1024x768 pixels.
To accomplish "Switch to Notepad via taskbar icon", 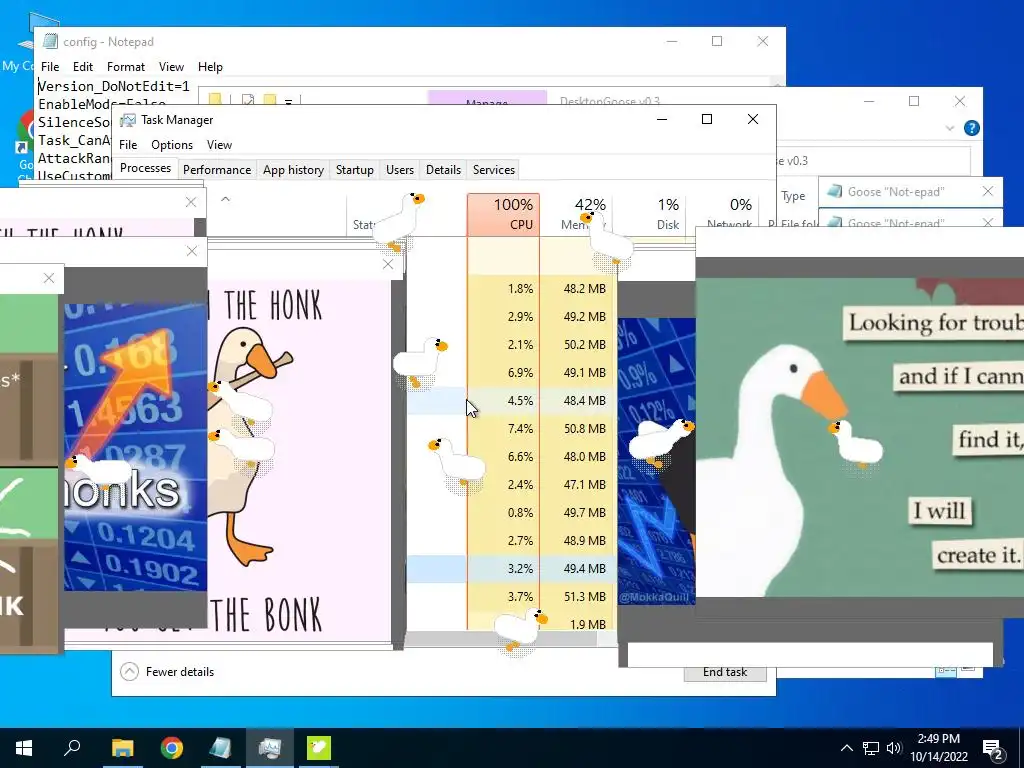I will (x=221, y=748).
